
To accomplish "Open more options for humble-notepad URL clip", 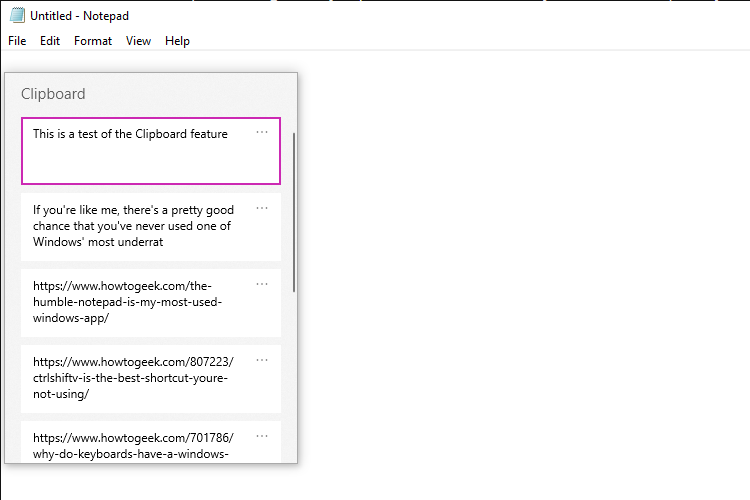I will coord(262,284).
